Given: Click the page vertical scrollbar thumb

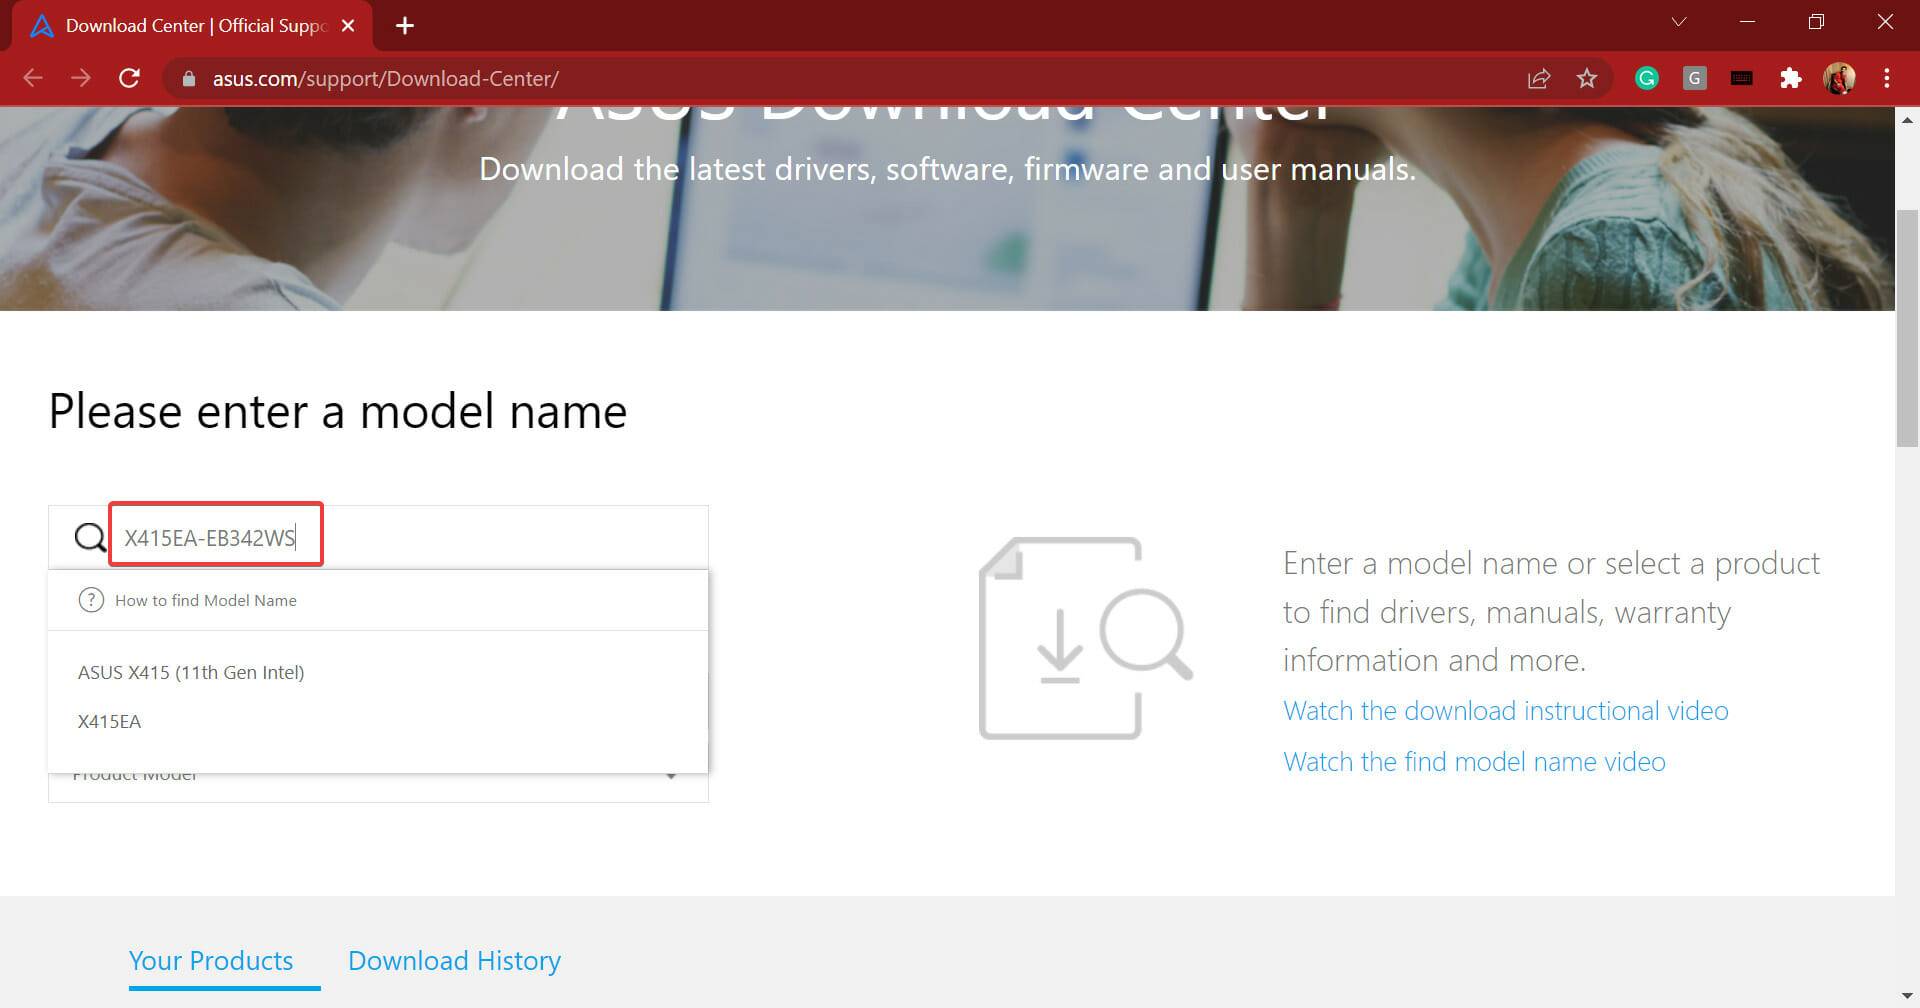Looking at the screenshot, I should [x=1907, y=327].
